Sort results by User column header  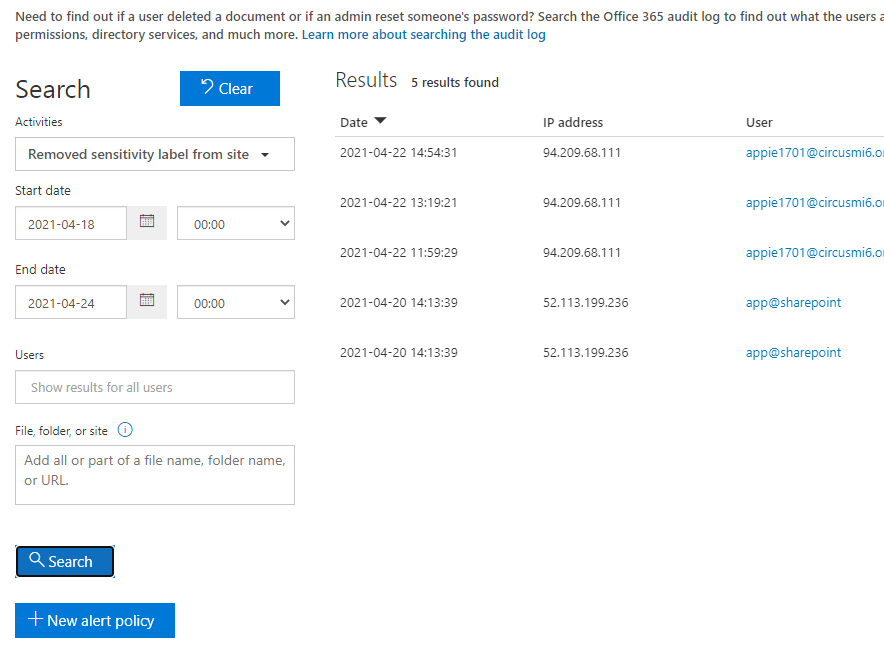[759, 123]
